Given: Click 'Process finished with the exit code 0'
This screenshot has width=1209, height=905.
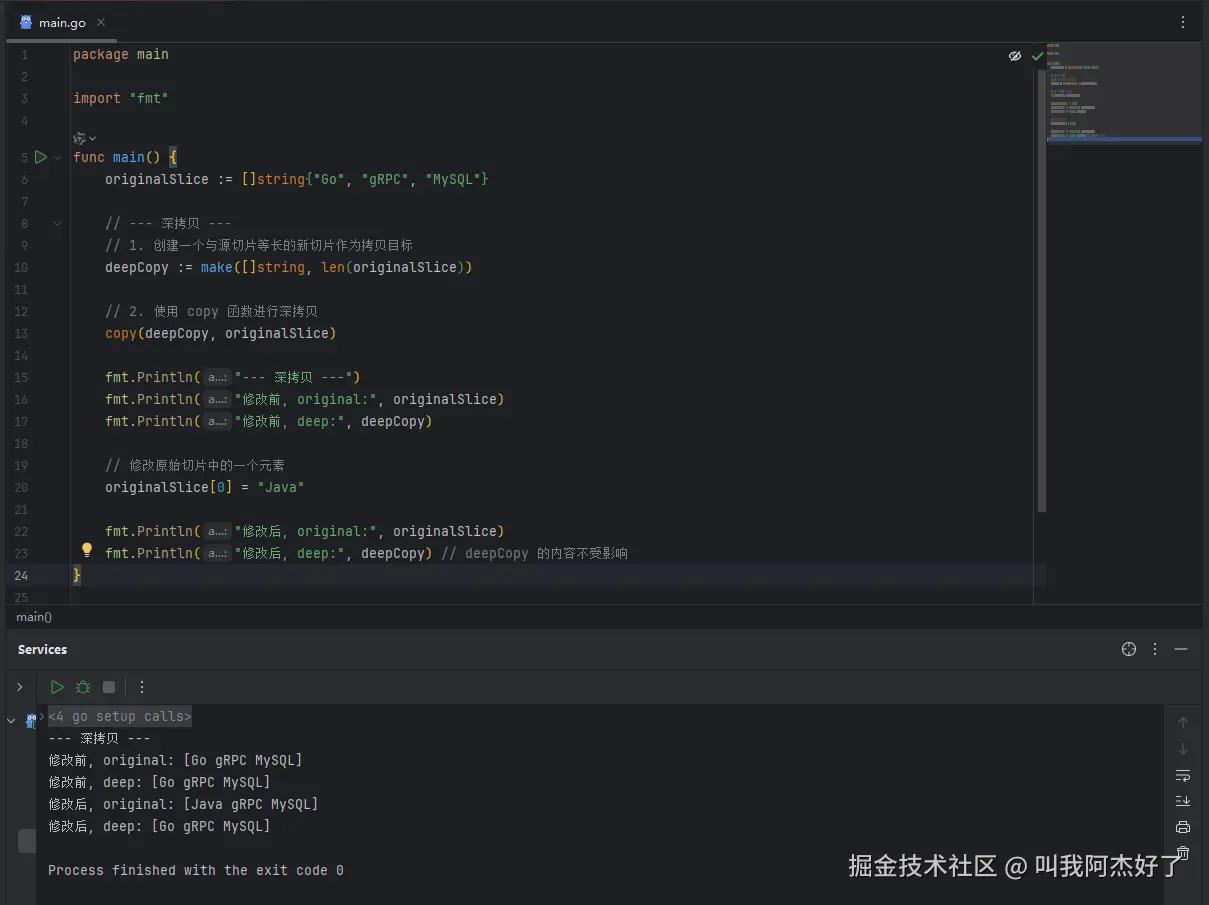Looking at the screenshot, I should tap(196, 870).
